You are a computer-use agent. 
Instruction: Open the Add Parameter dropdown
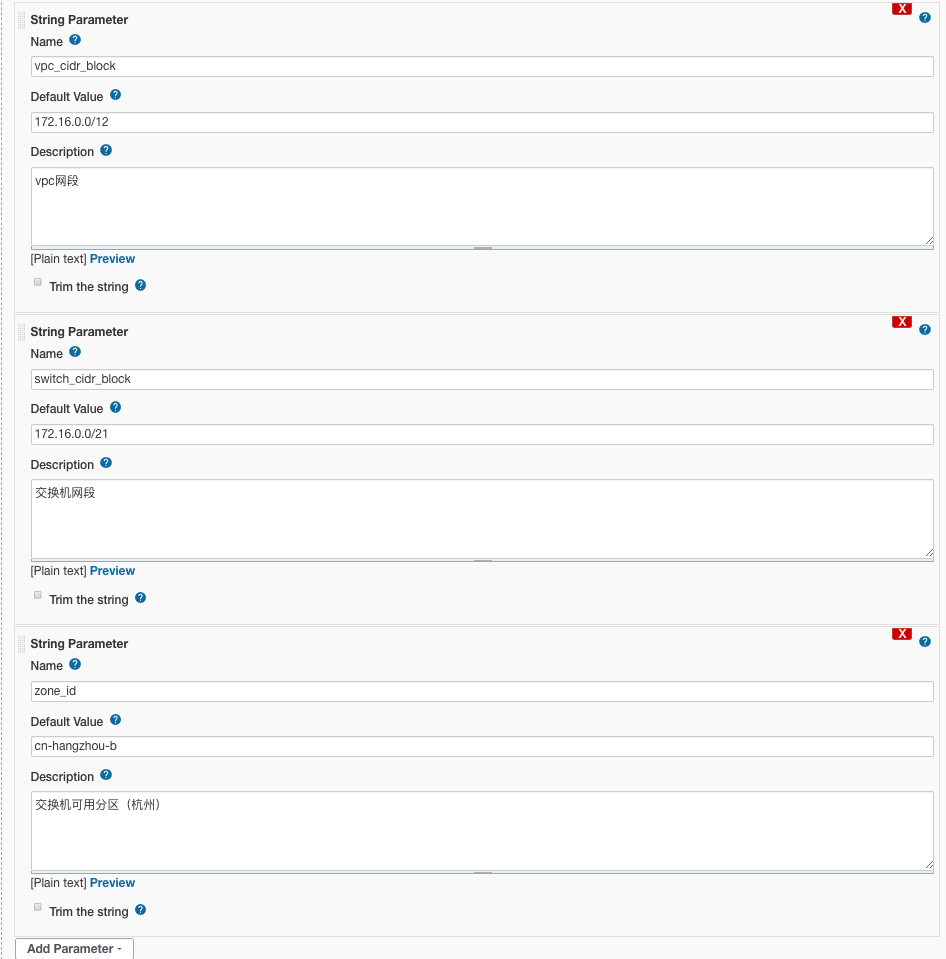[74, 949]
